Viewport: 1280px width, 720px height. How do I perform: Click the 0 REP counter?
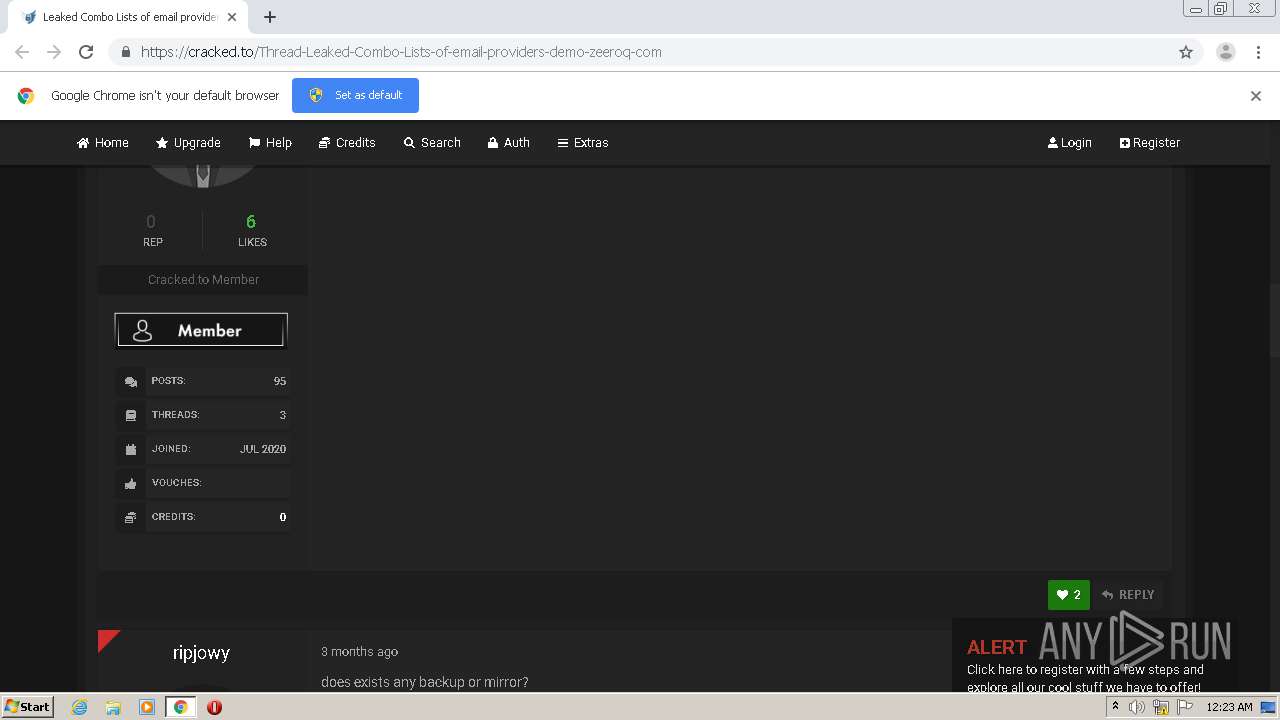[x=152, y=230]
